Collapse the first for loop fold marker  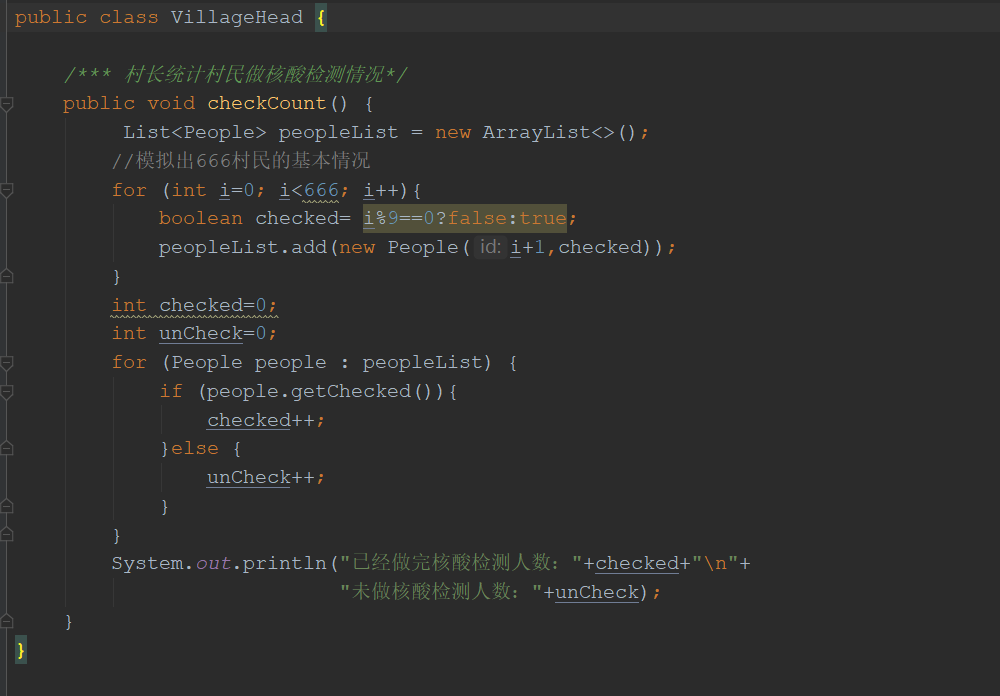[7, 189]
